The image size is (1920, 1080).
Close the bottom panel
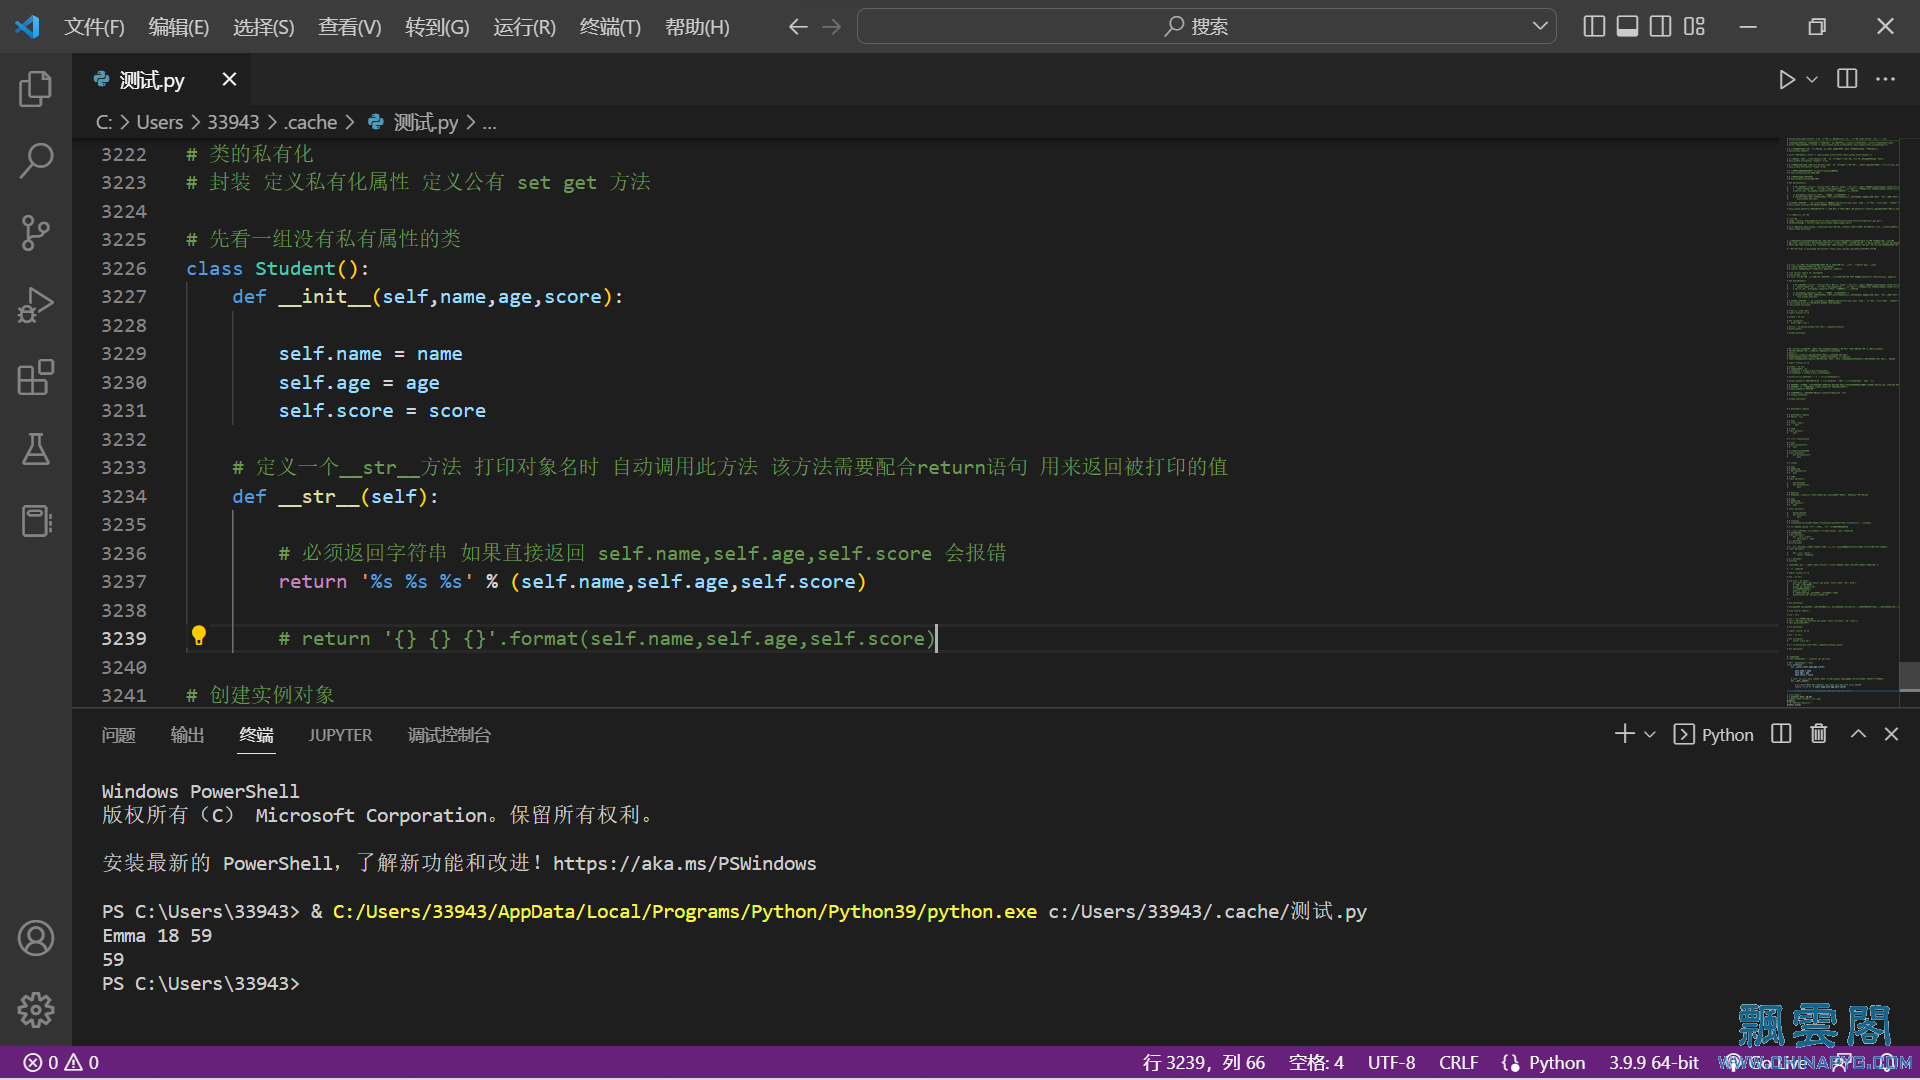coord(1891,734)
